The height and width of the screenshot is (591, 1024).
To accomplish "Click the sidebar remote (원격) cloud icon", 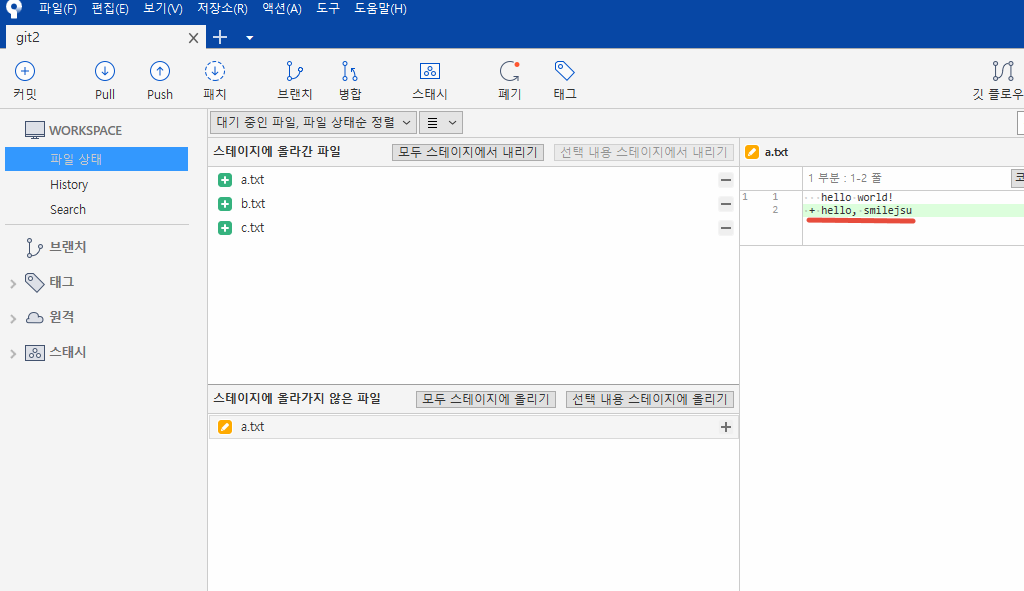I will [x=35, y=317].
